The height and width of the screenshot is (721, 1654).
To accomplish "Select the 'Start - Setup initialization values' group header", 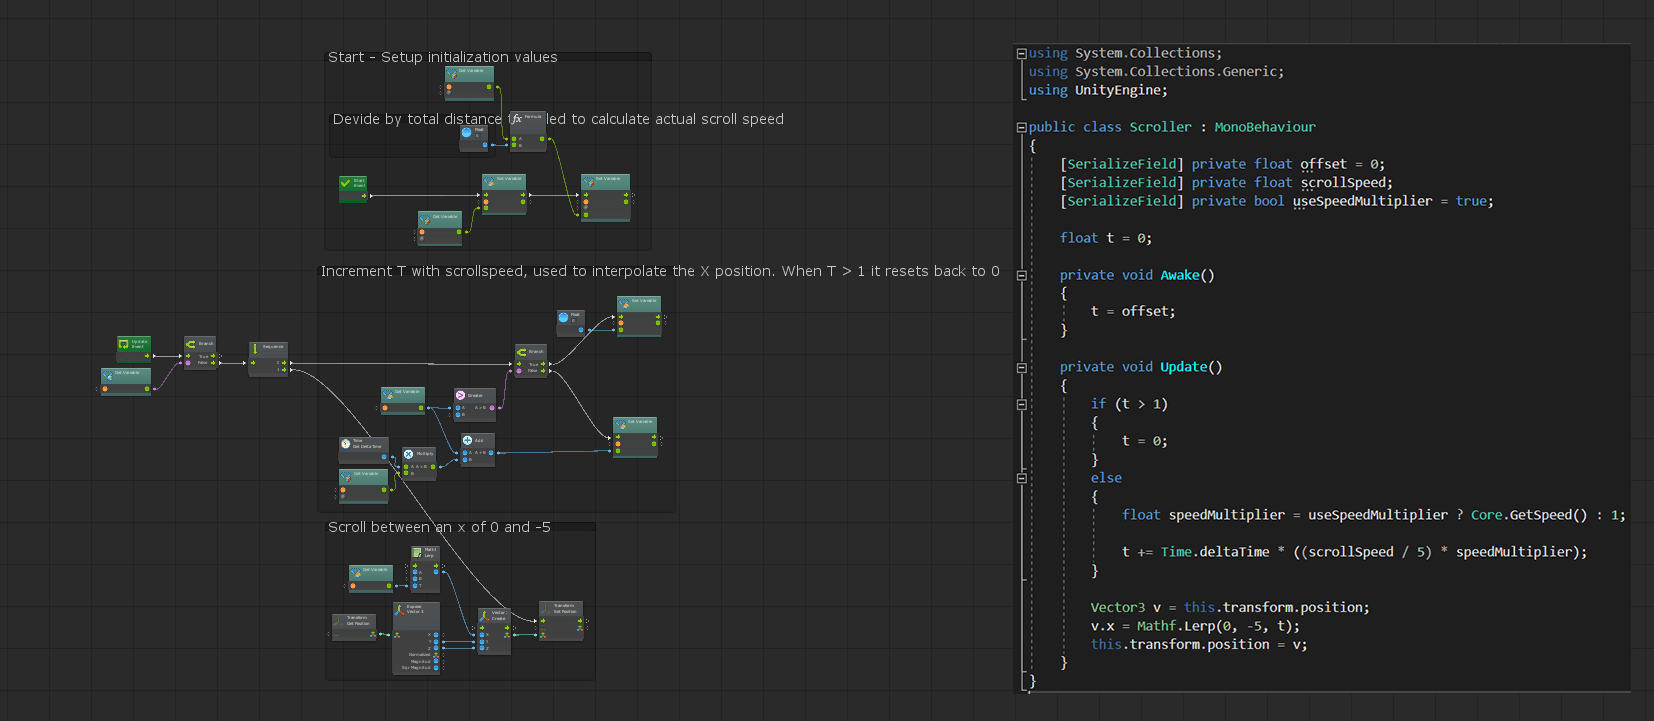I will 443,57.
